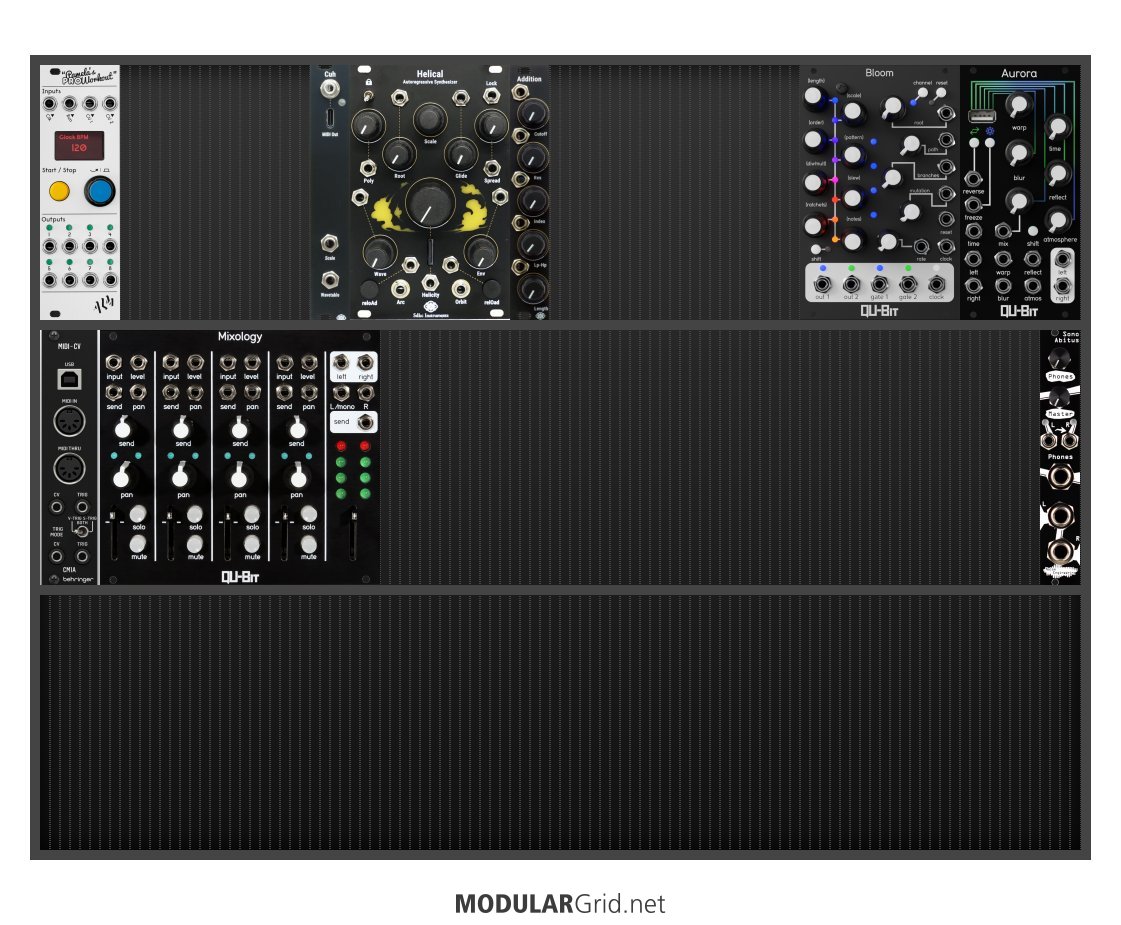Click the Clock BPM display
The image size is (1121, 925).
coord(79,145)
